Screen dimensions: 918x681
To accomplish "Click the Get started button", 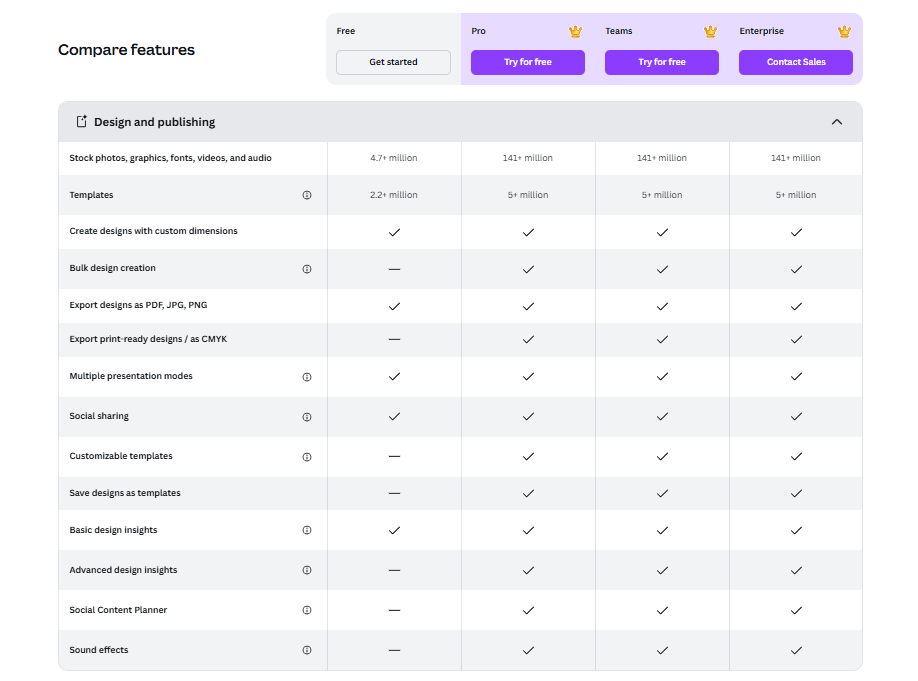I will pos(393,62).
